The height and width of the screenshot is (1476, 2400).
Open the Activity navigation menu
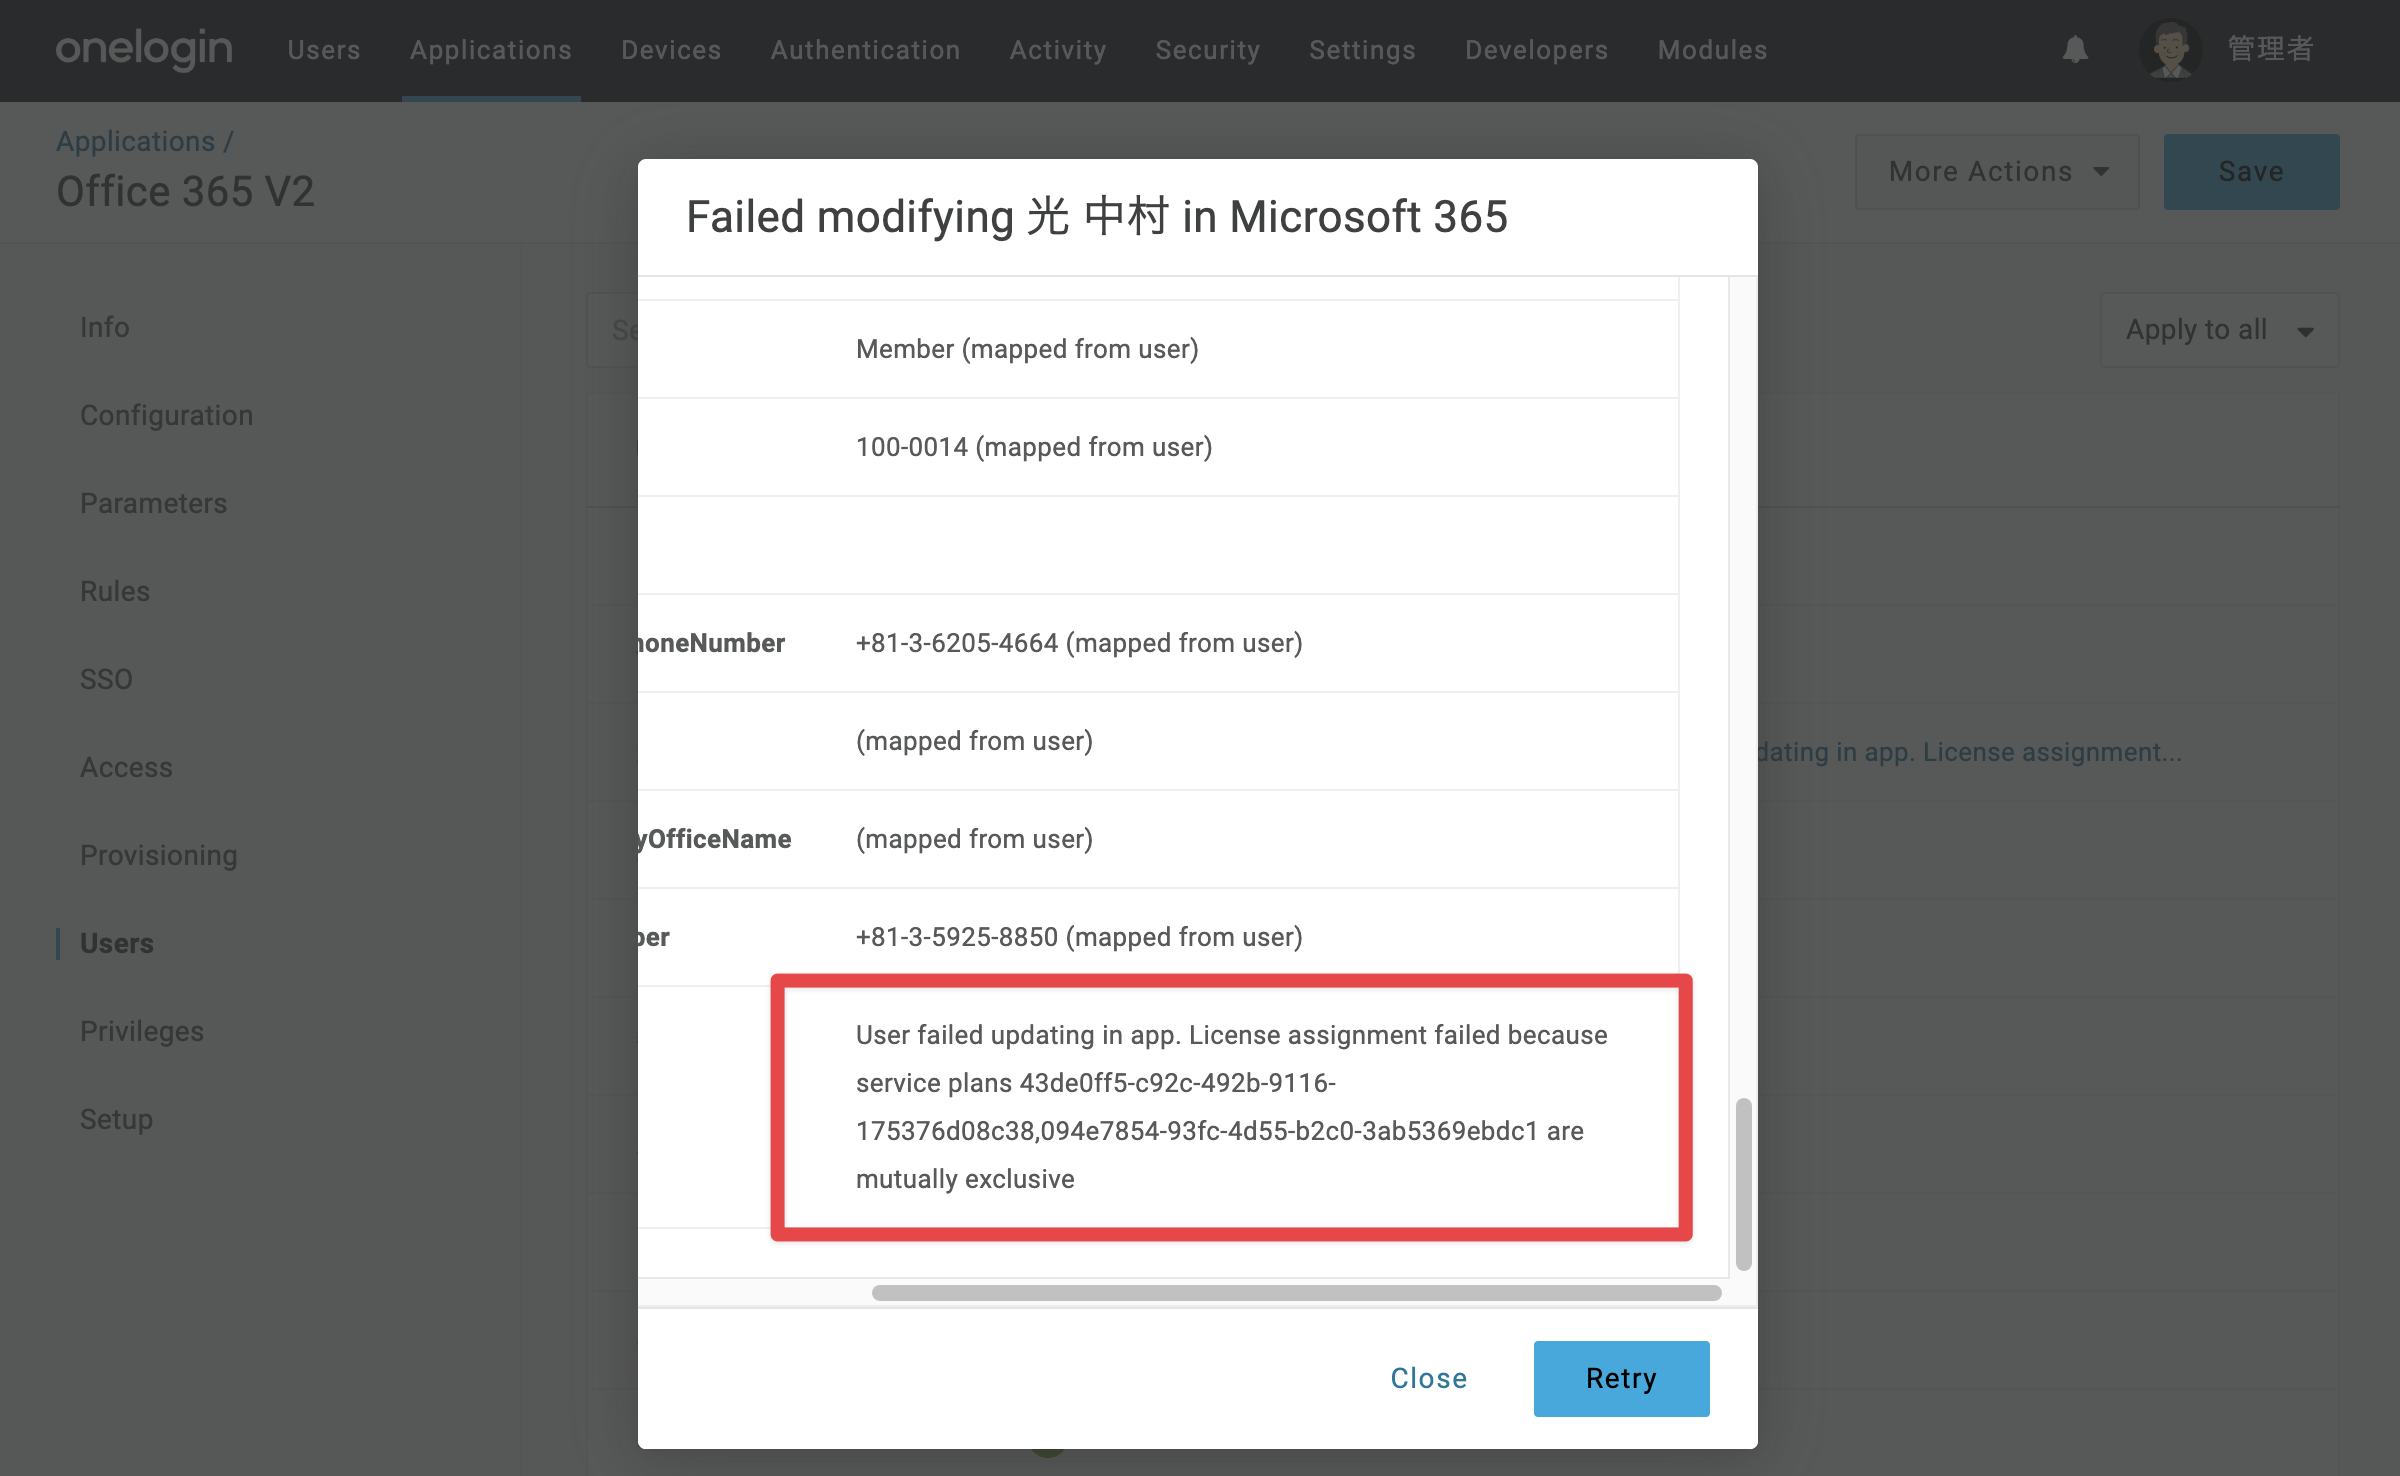coord(1058,50)
